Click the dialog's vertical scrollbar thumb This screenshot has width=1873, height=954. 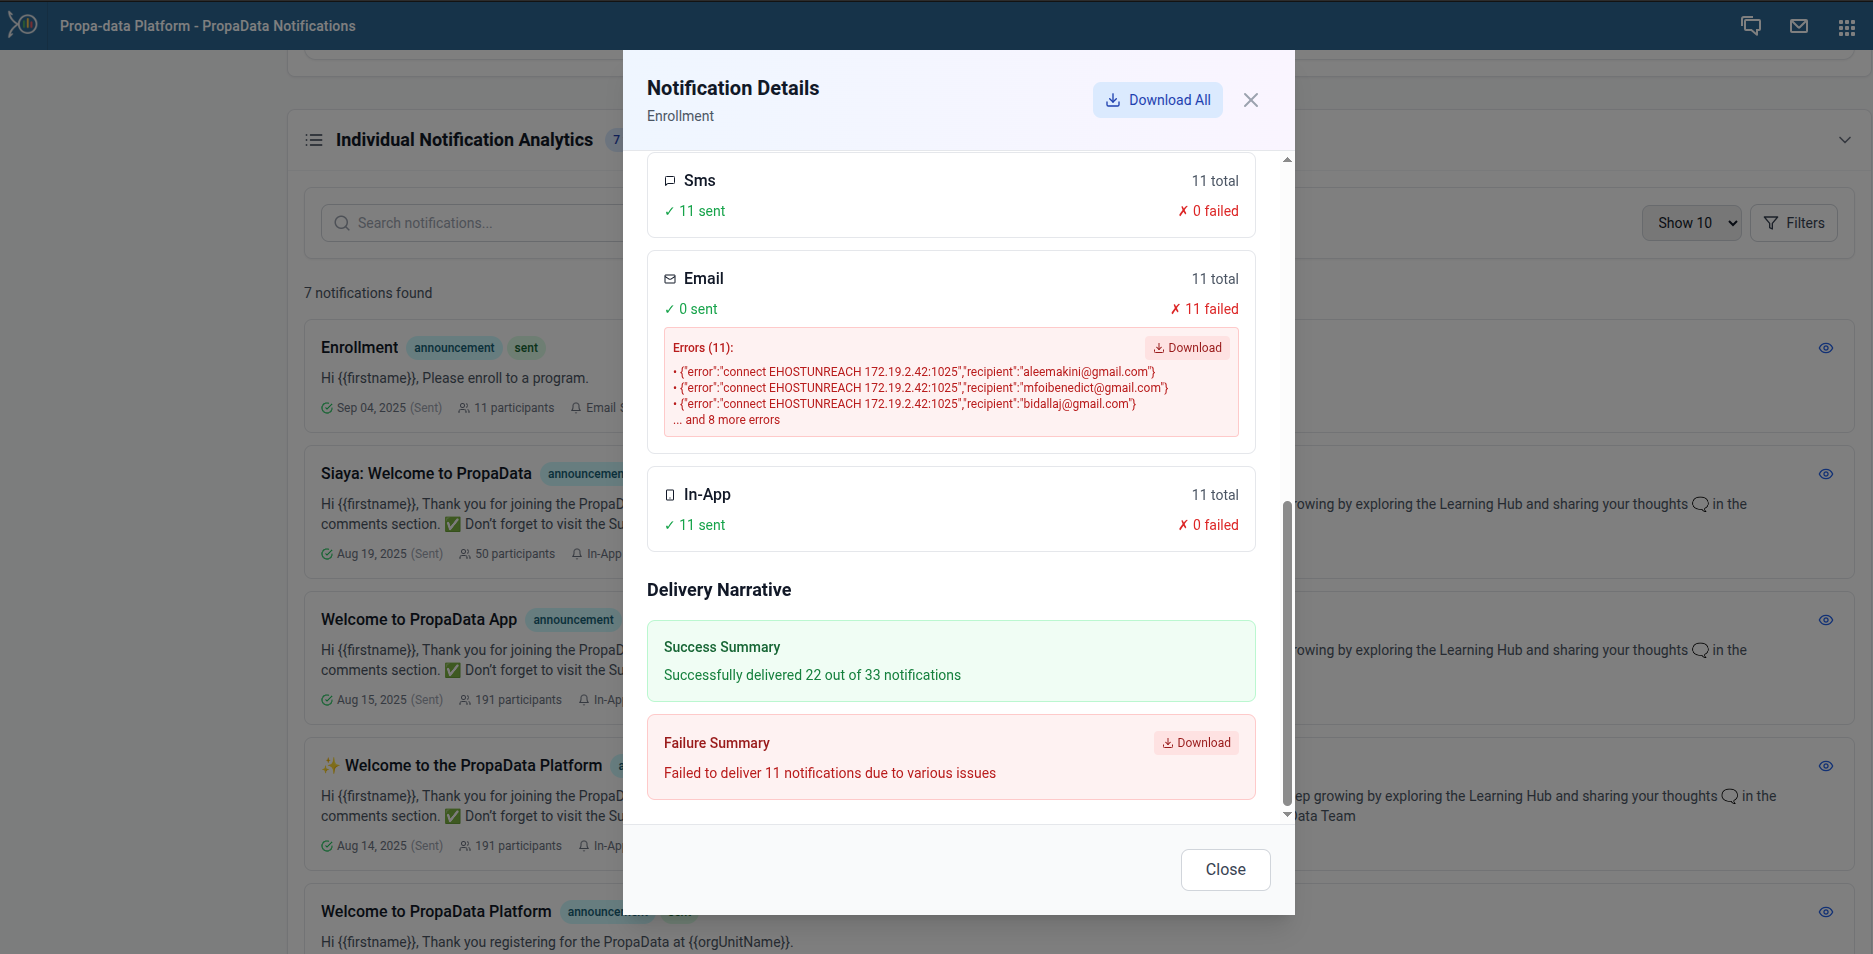[1287, 650]
